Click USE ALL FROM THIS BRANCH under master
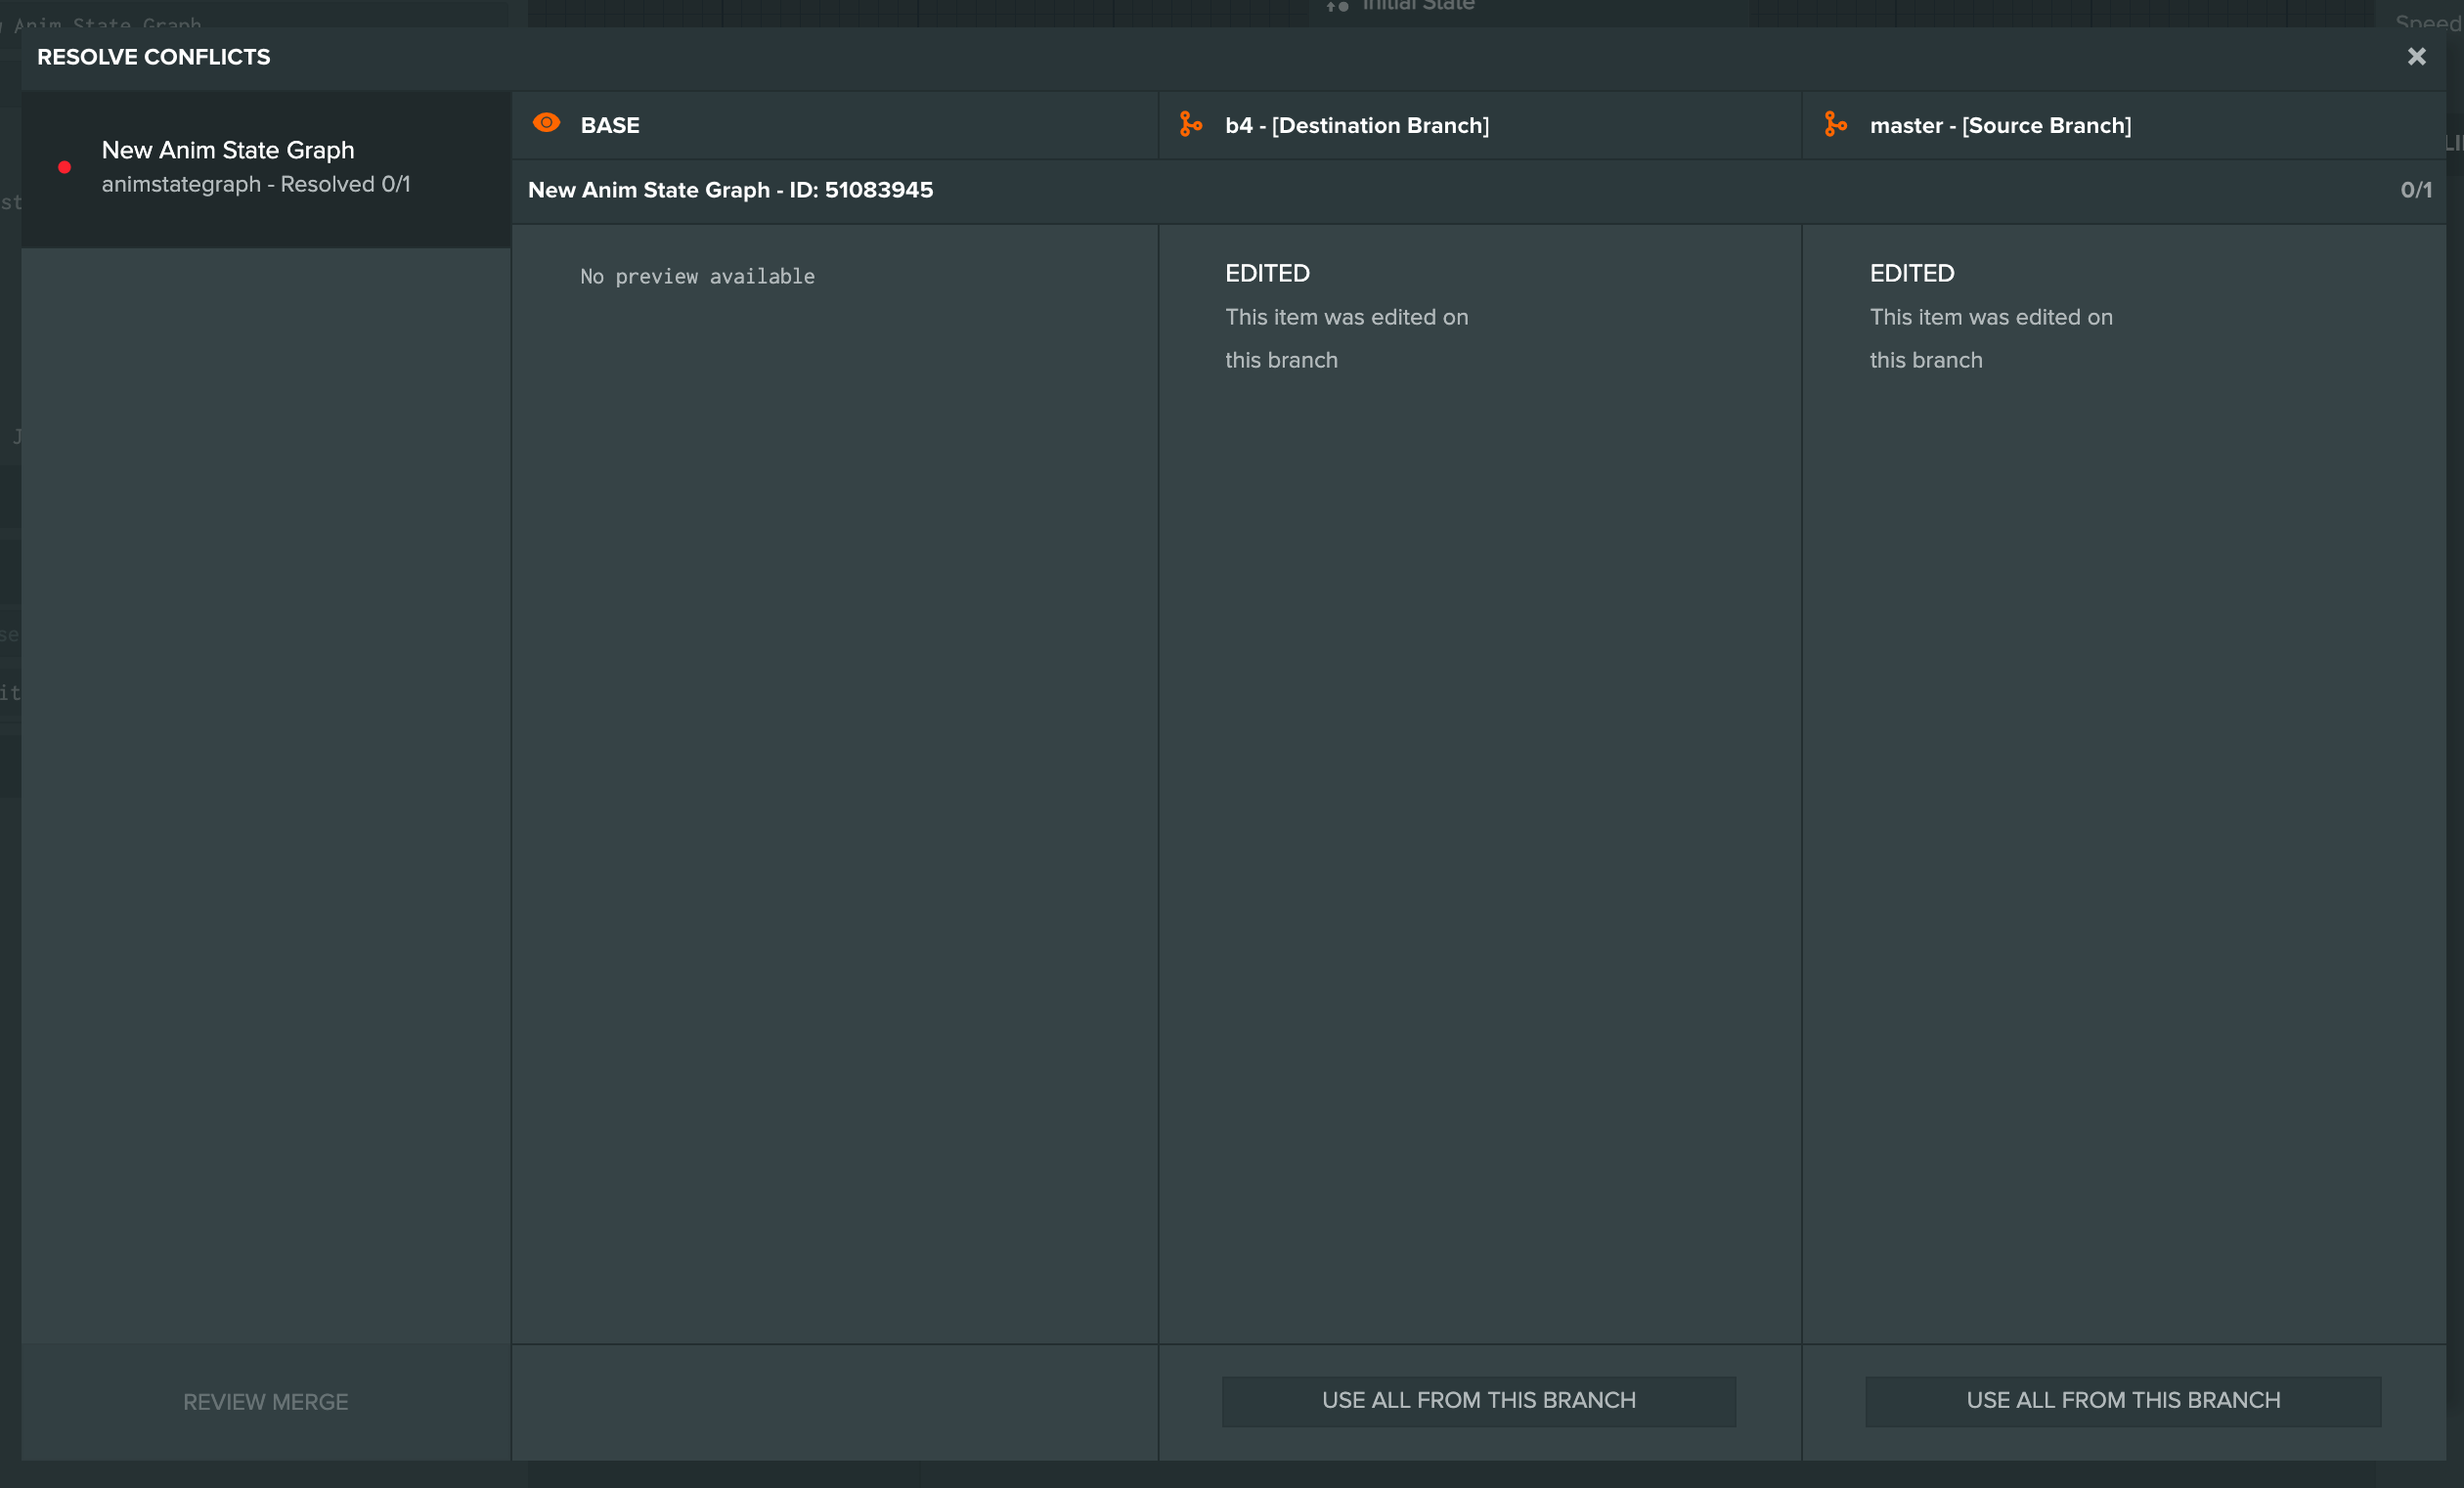Image resolution: width=2464 pixels, height=1488 pixels. pos(2123,1400)
